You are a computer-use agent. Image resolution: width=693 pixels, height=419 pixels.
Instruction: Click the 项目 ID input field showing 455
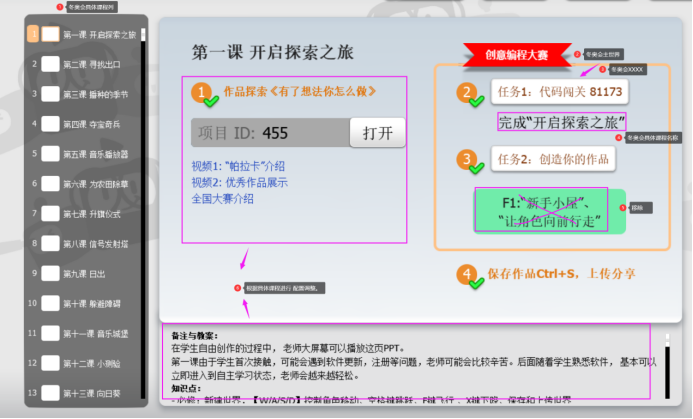[x=270, y=133]
